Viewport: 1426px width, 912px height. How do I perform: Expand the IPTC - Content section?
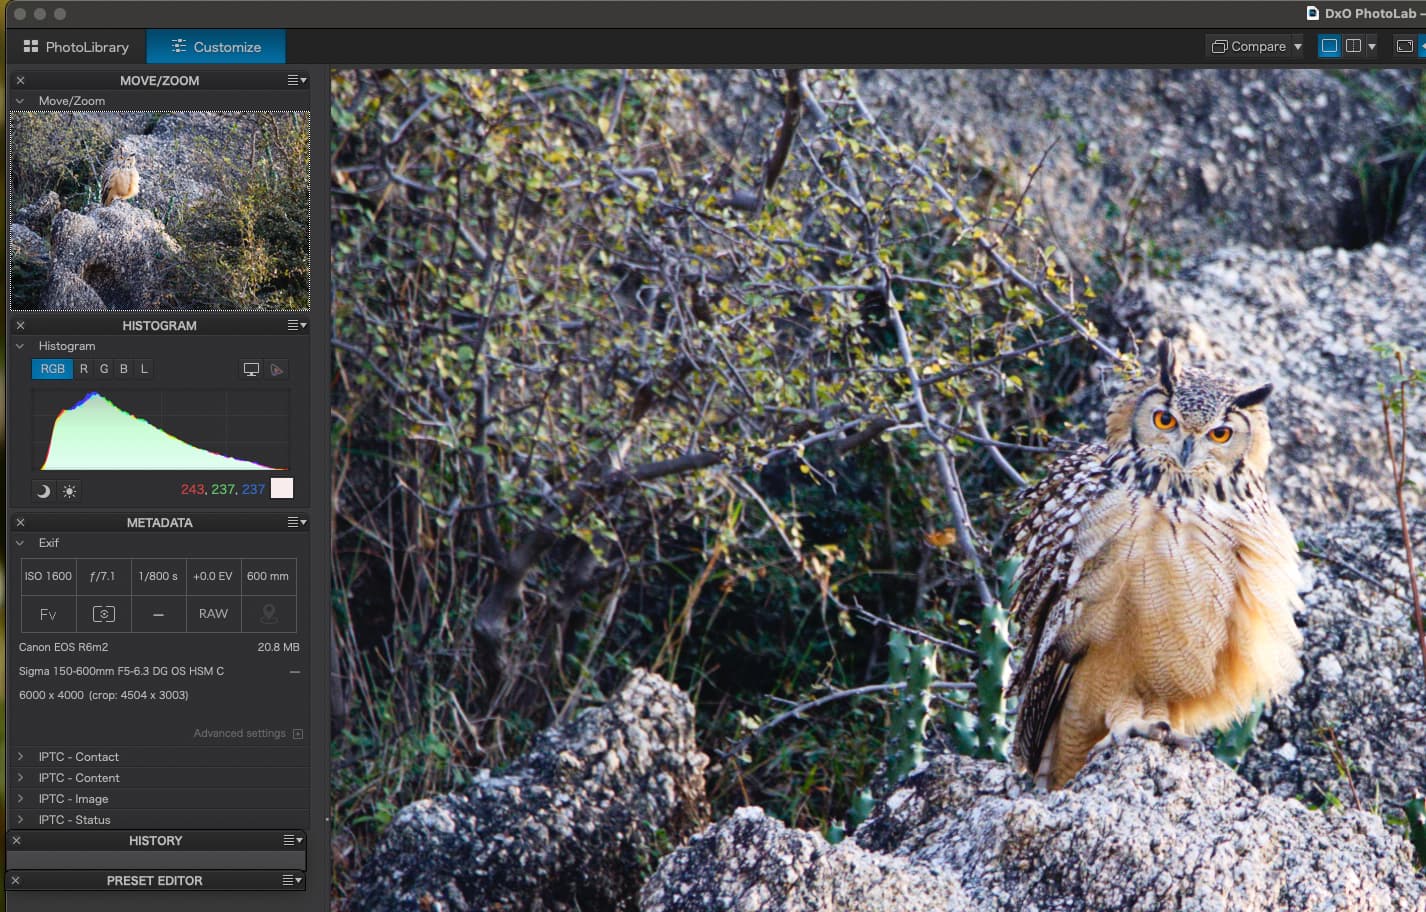click(160, 778)
